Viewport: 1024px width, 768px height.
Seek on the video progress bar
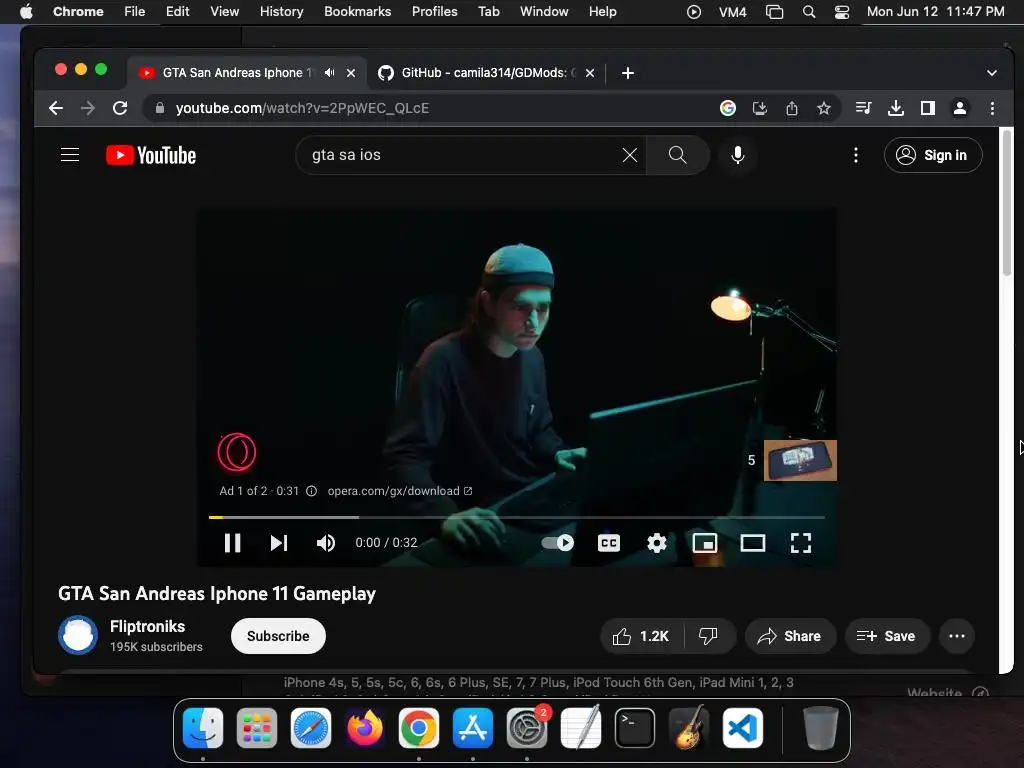click(x=517, y=517)
